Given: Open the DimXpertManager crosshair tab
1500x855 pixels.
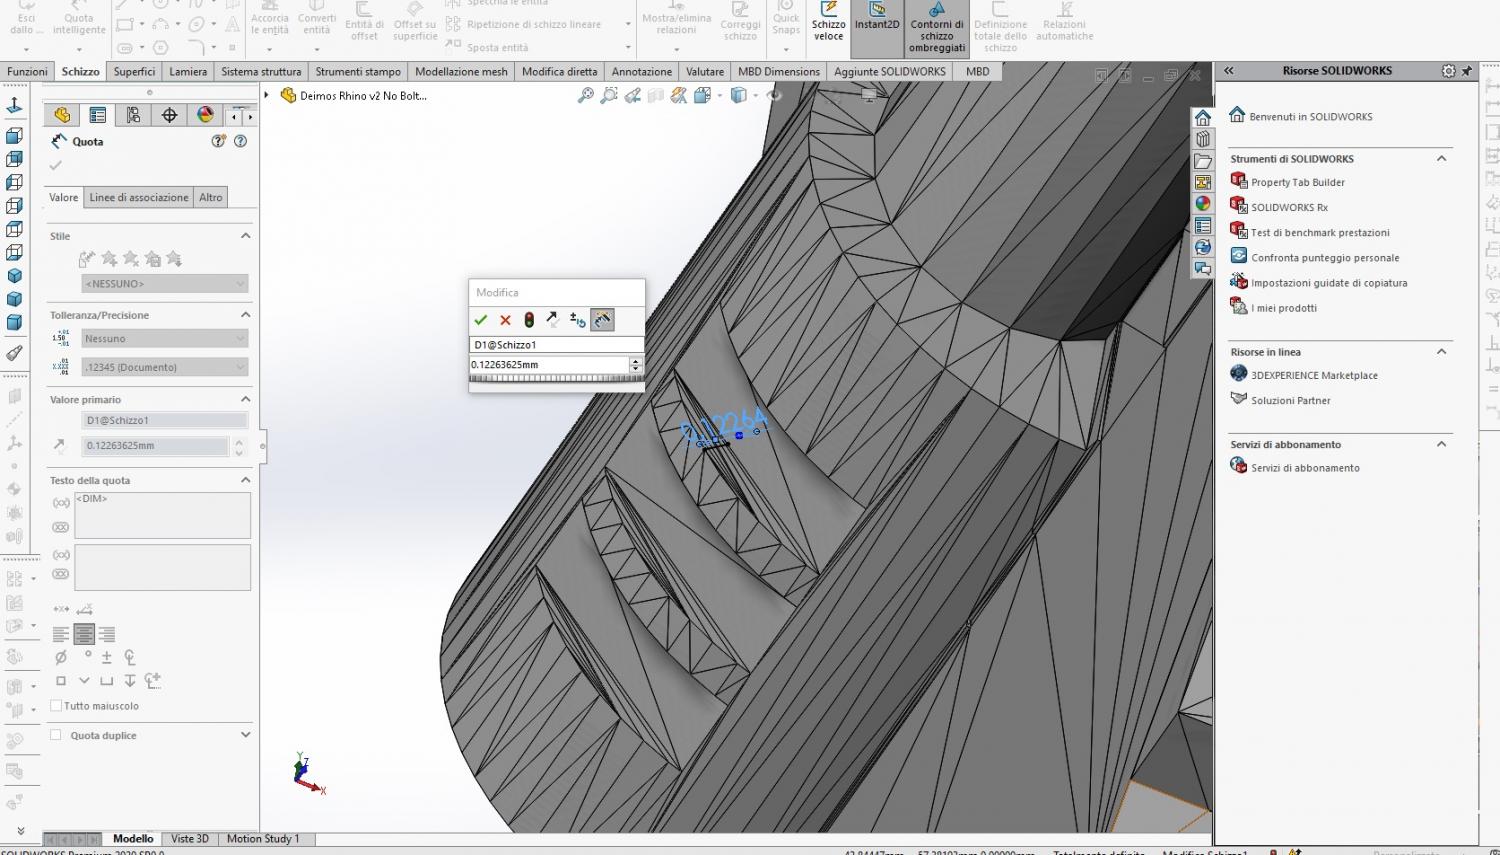Looking at the screenshot, I should pos(169,115).
